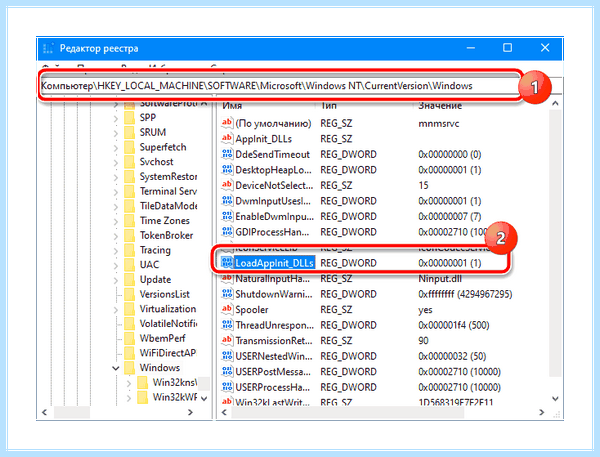Click the folder icon of UAC key
The image size is (600, 457).
tap(129, 265)
